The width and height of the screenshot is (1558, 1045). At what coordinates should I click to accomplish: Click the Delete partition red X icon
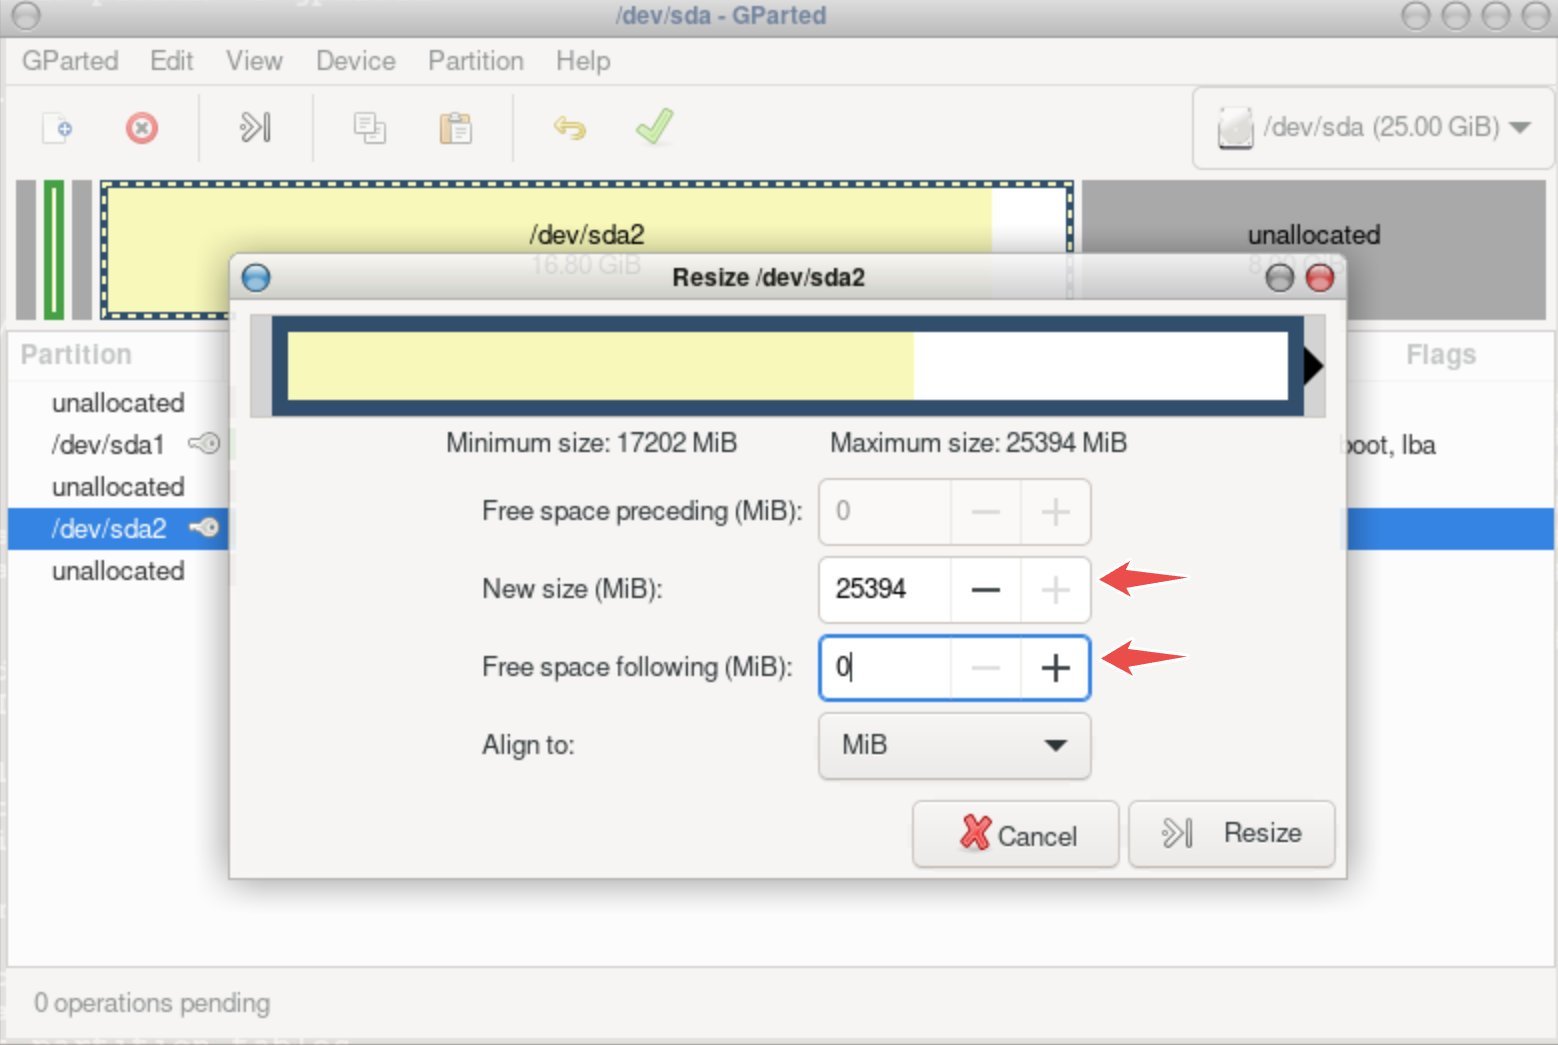click(142, 128)
